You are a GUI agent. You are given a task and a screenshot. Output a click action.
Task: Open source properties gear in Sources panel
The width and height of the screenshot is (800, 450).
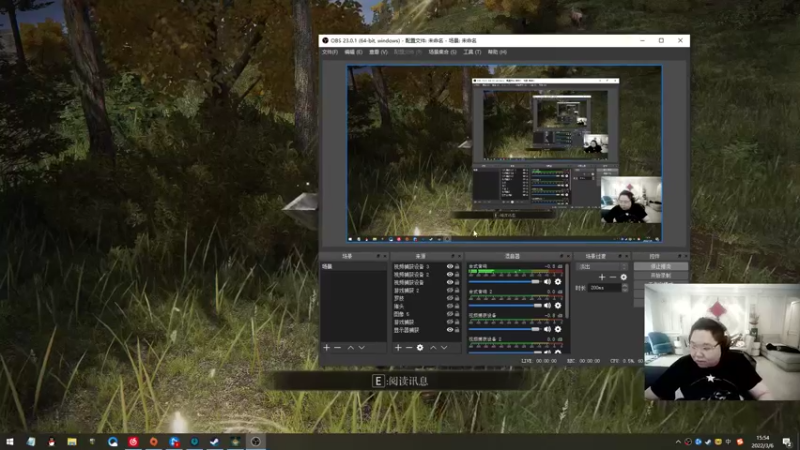[420, 347]
